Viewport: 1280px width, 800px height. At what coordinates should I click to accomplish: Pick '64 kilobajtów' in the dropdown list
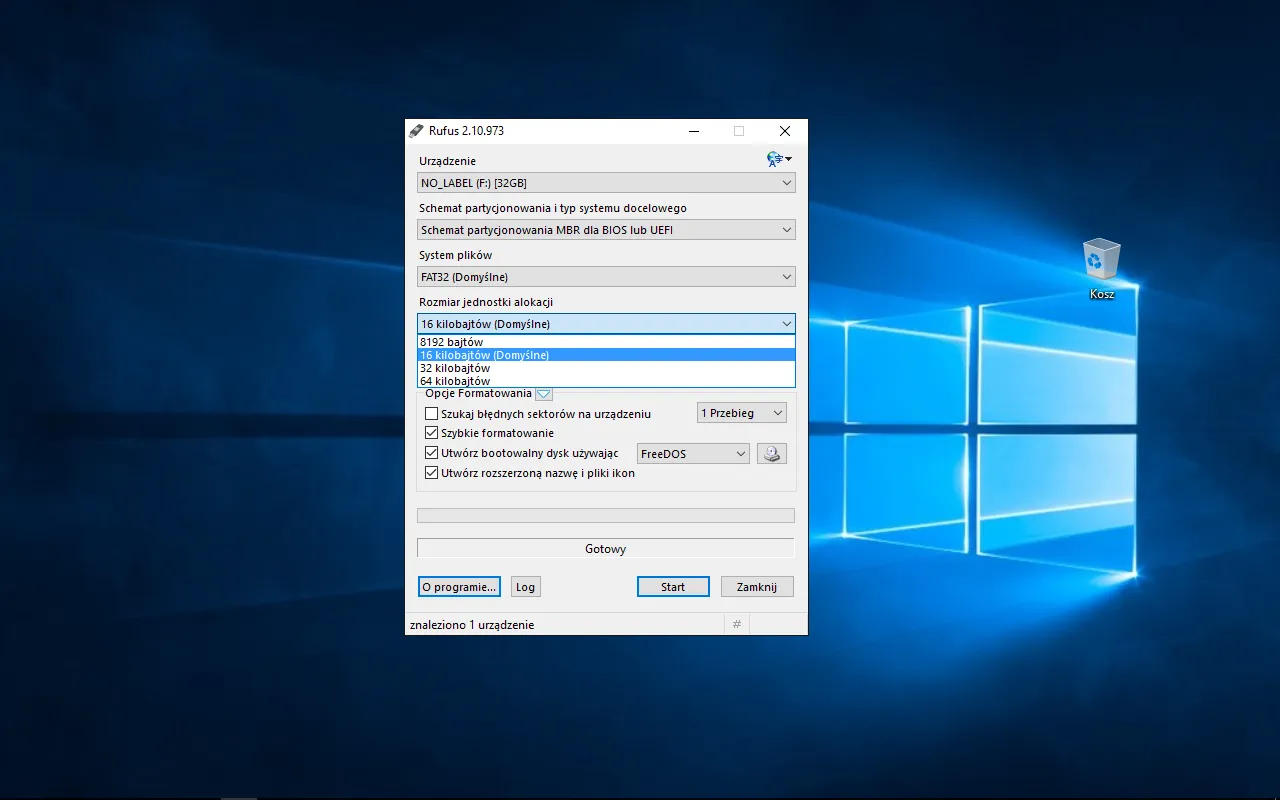(456, 381)
